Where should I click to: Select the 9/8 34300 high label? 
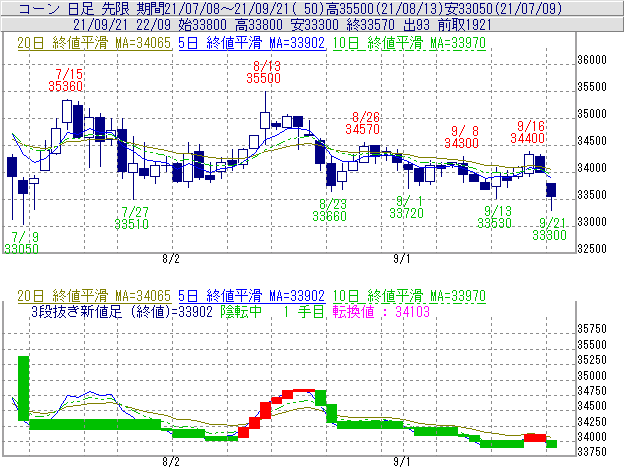pos(462,137)
